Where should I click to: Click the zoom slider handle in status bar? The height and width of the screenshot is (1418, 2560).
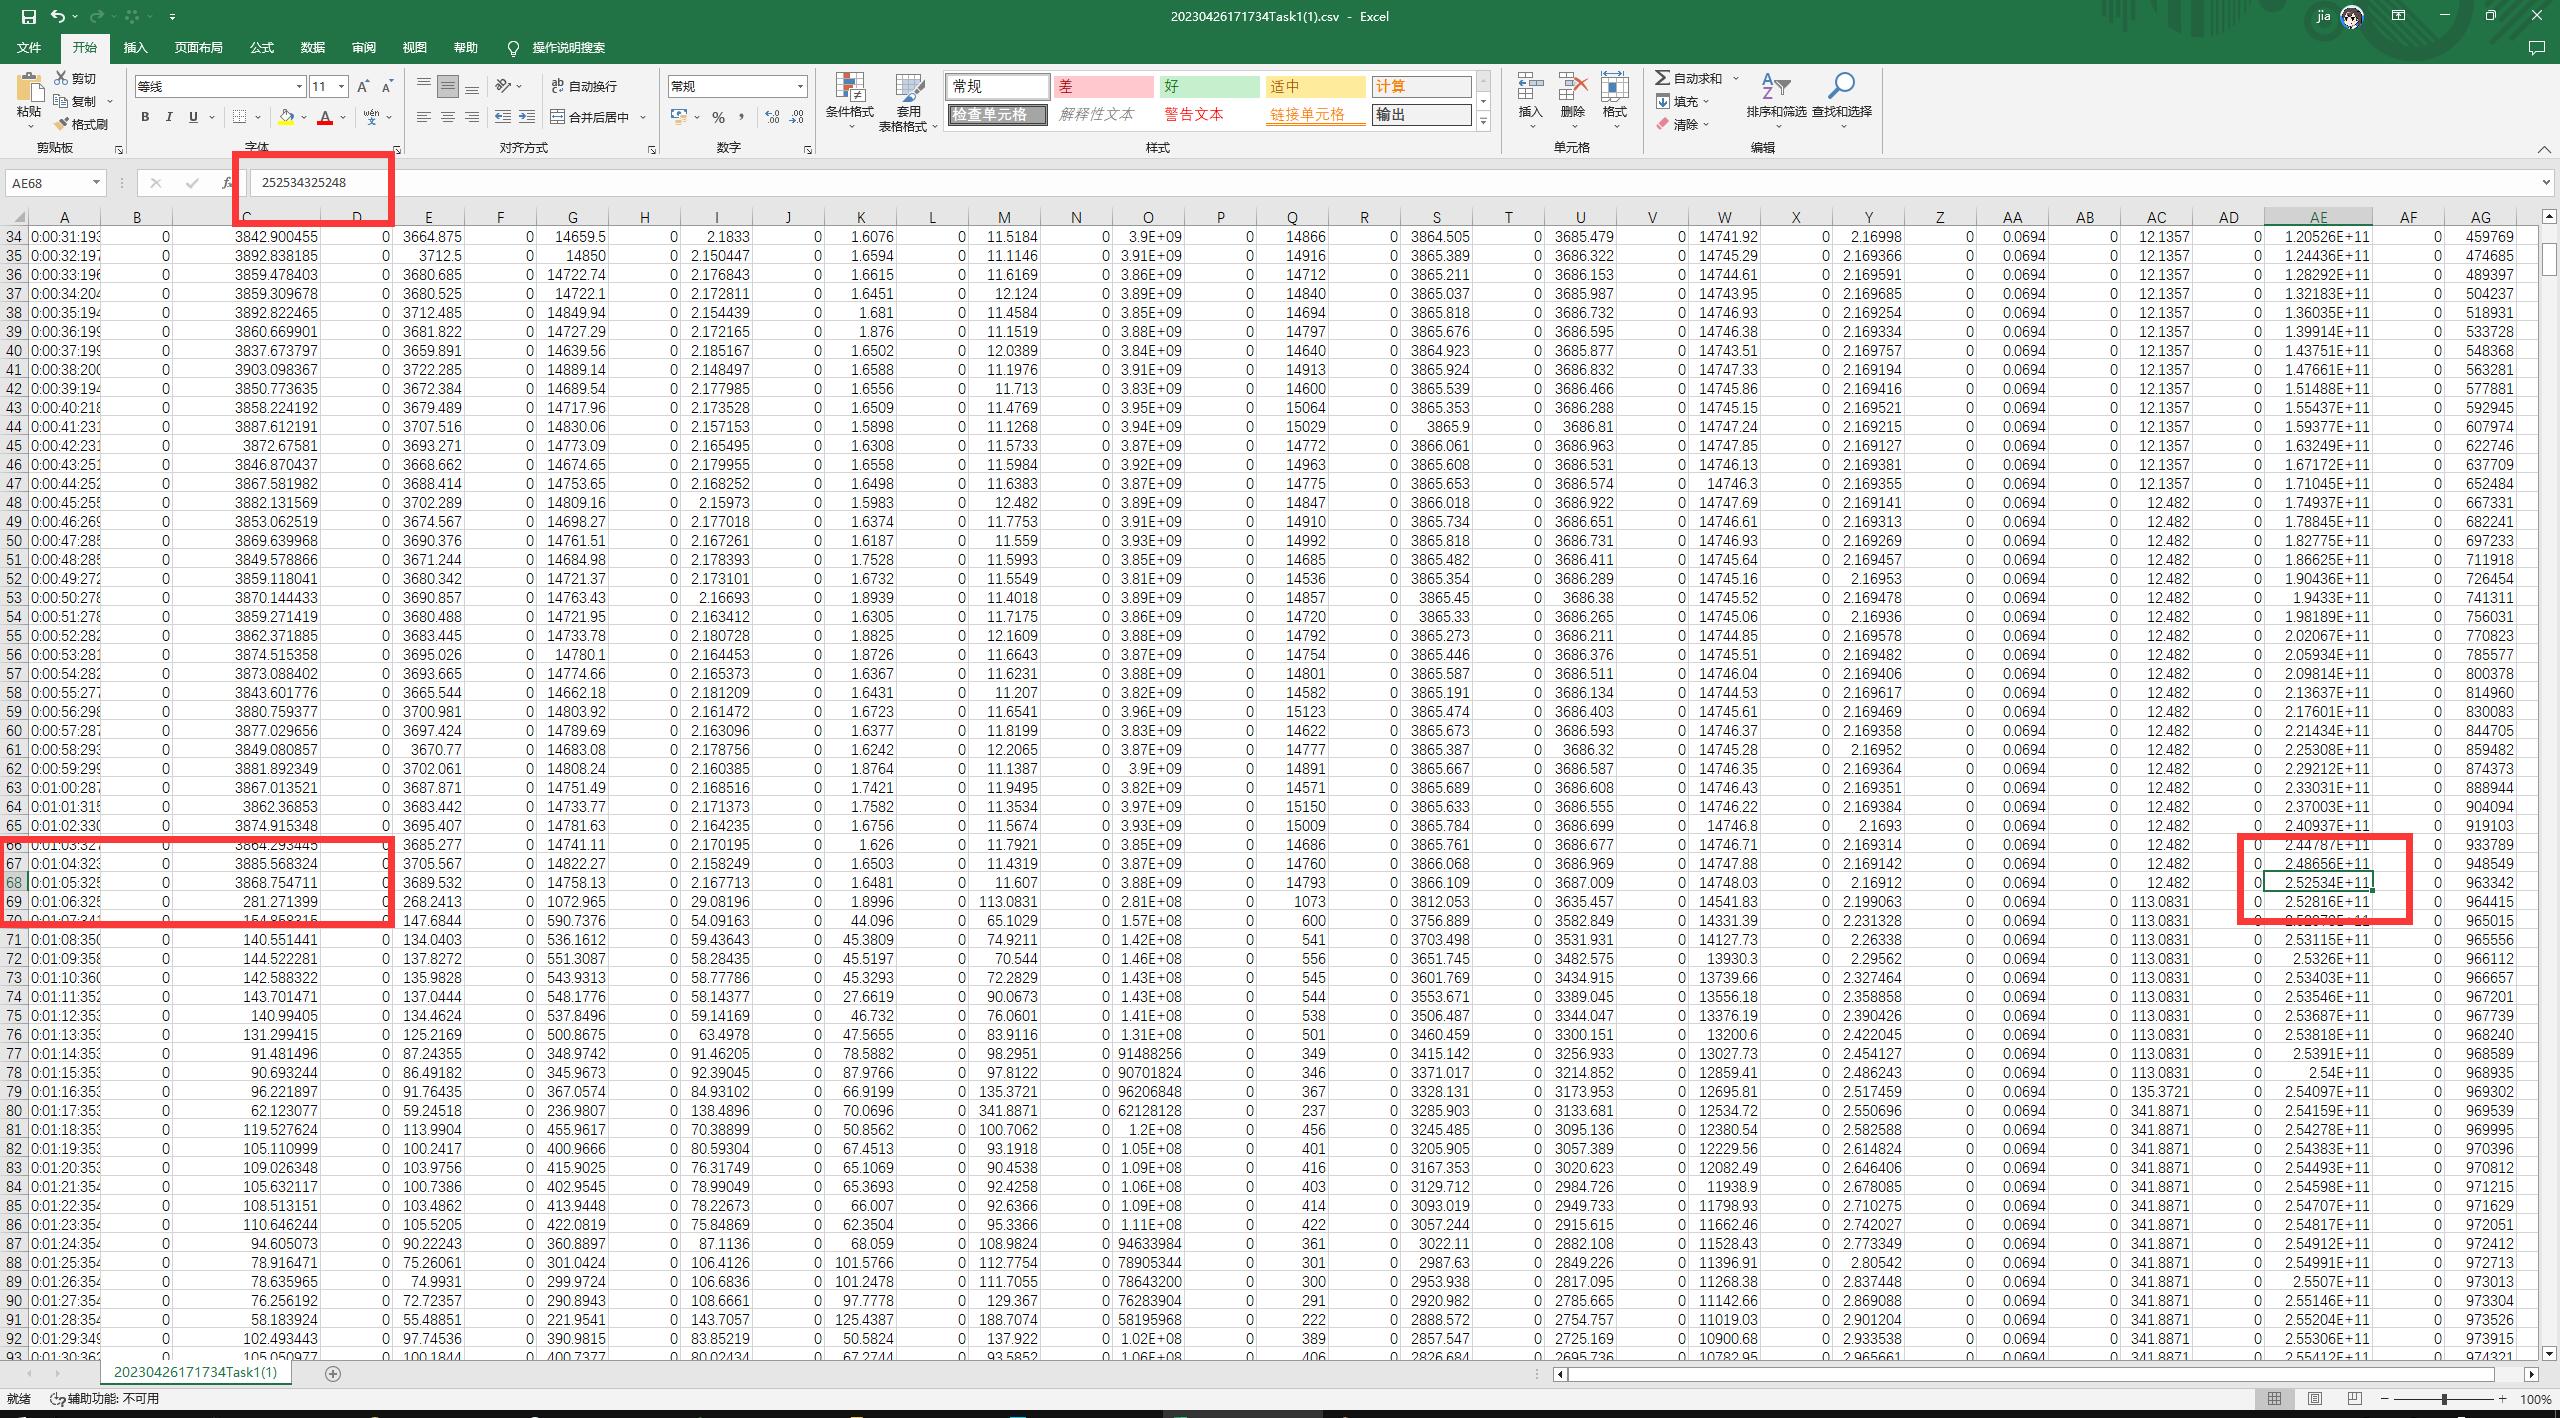coord(2444,1399)
